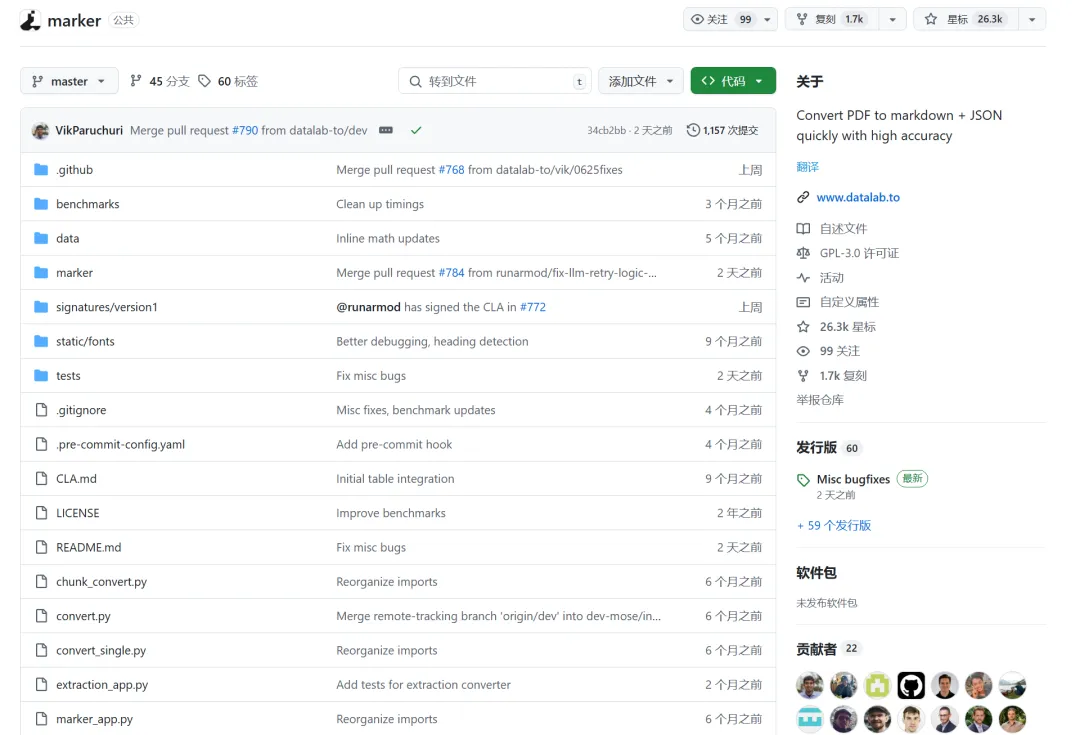
Task: Open the 发行版 releases heading
Action: point(816,448)
